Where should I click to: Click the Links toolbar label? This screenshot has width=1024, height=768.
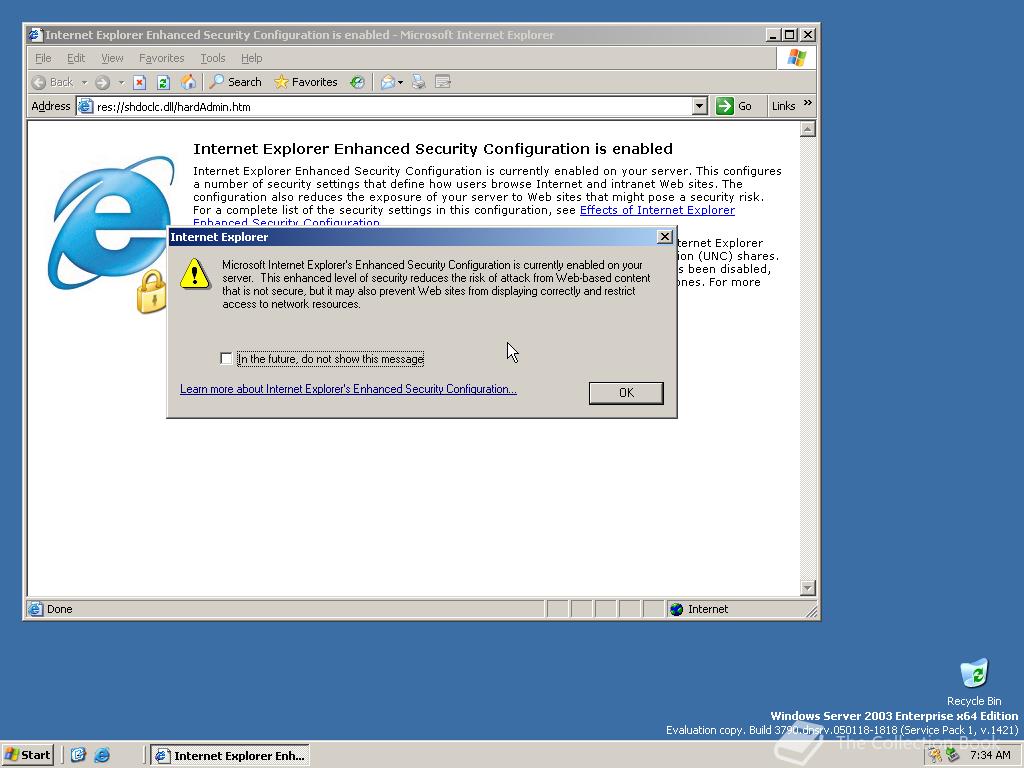click(x=783, y=106)
